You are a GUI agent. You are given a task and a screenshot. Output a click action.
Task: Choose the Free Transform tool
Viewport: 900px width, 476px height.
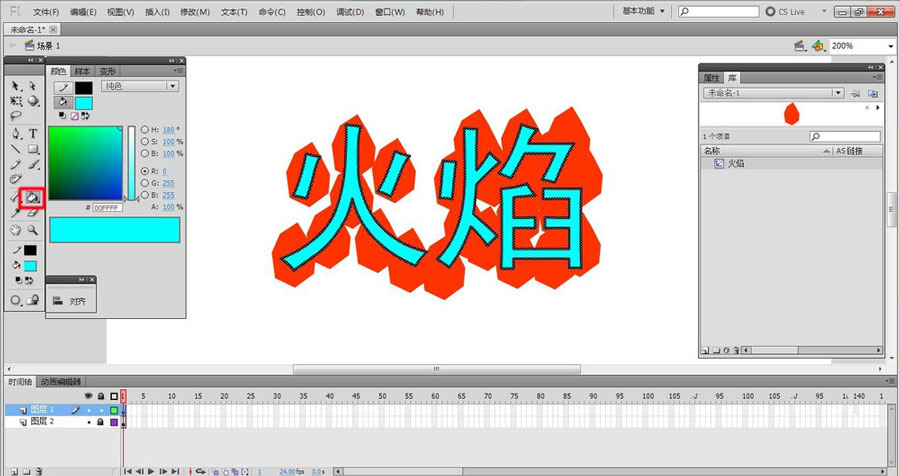(x=16, y=101)
